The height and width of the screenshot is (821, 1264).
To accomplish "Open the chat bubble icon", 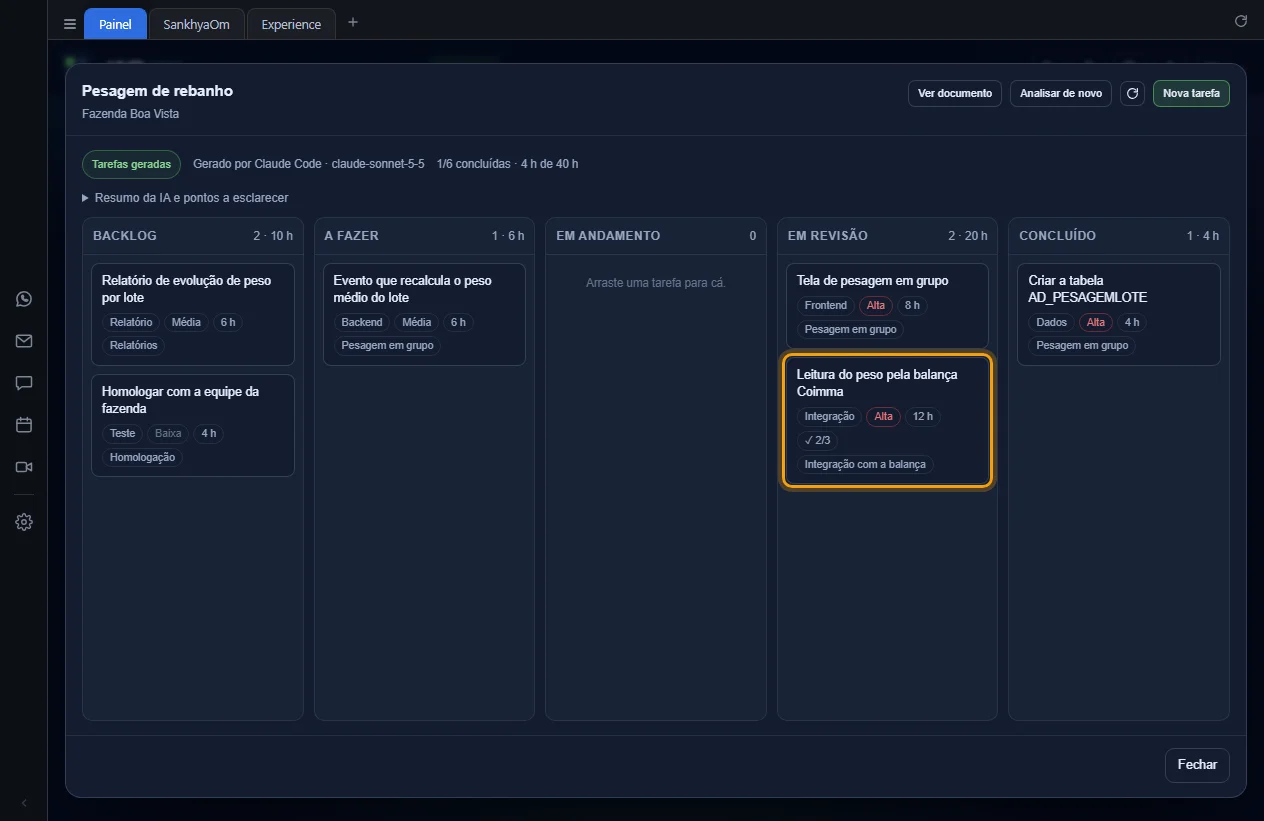I will (24, 383).
